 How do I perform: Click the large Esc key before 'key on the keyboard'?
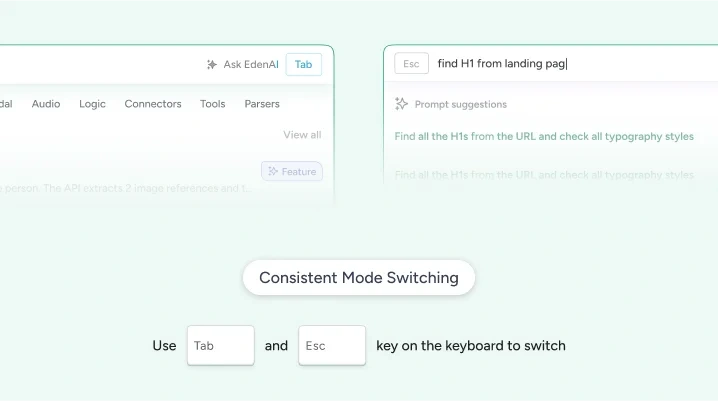332,346
